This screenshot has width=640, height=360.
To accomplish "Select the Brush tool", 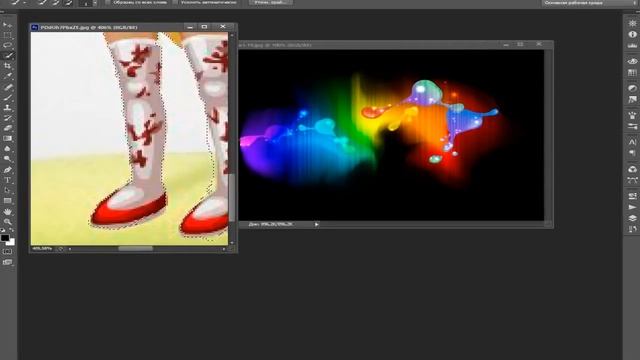I will tap(7, 97).
